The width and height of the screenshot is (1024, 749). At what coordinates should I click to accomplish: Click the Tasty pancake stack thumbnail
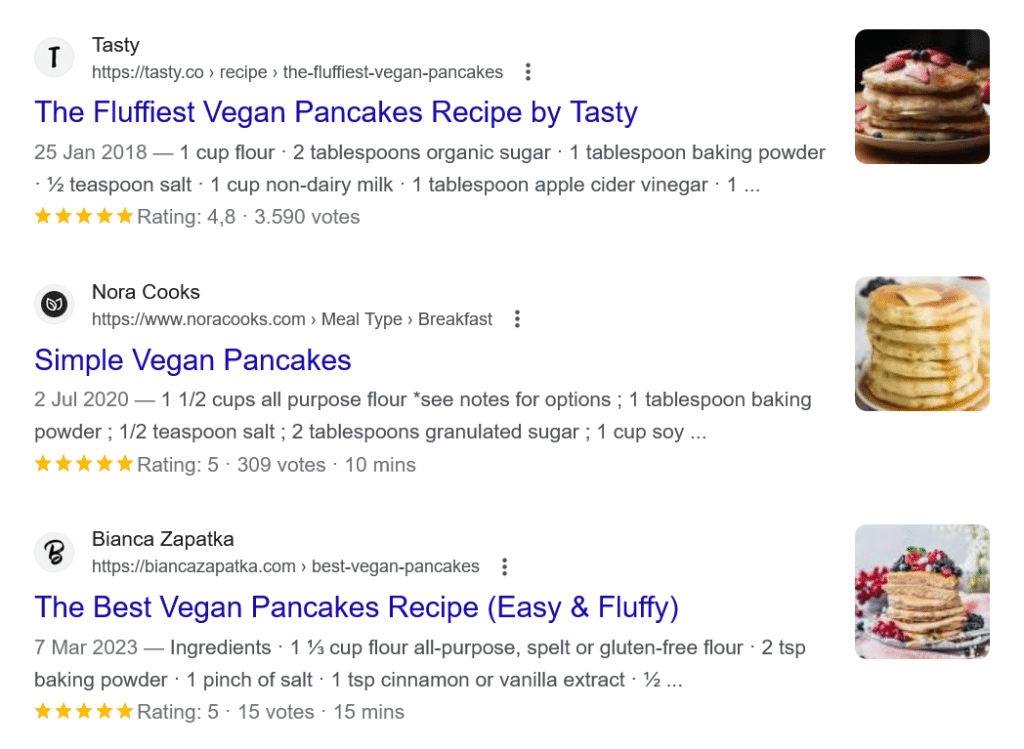coord(921,96)
